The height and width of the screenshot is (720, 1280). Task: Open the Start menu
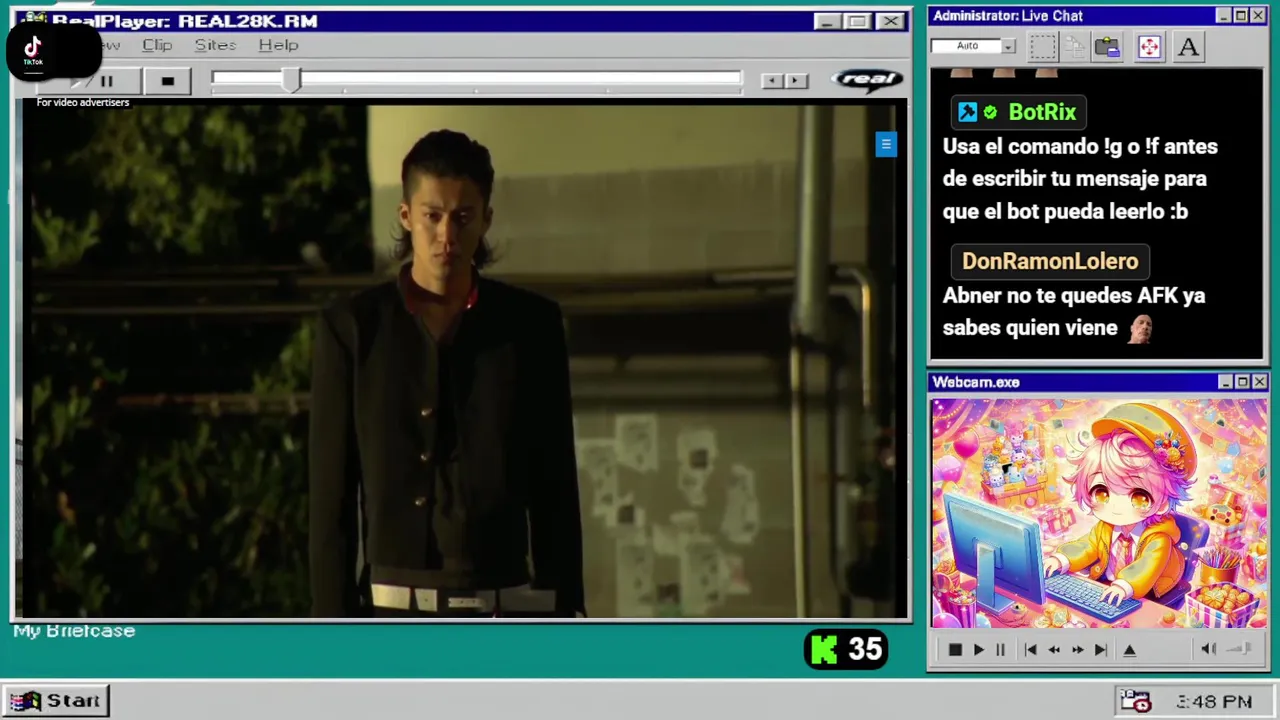click(x=56, y=701)
